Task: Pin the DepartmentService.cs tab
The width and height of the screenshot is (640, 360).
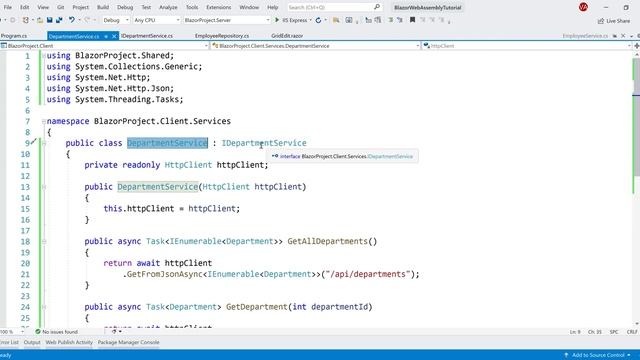Action: tap(106, 36)
